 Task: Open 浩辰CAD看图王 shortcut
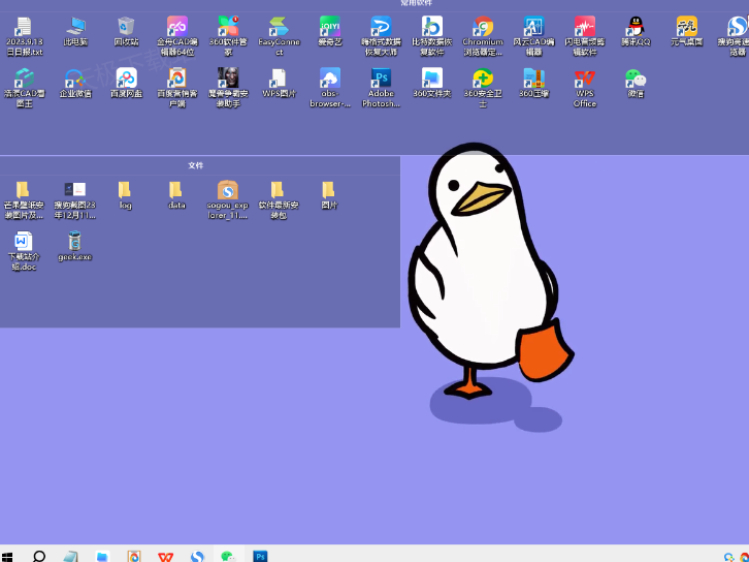pyautogui.click(x=24, y=88)
